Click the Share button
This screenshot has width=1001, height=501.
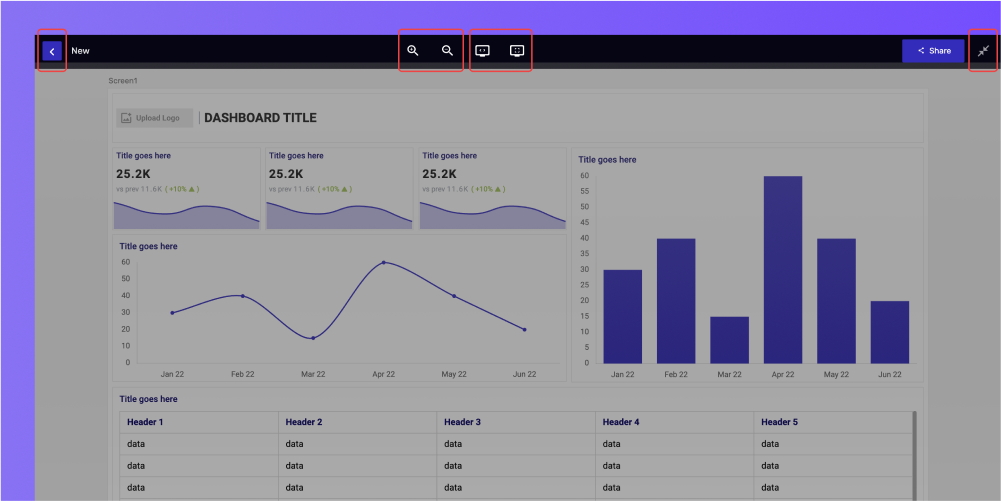[x=933, y=51]
